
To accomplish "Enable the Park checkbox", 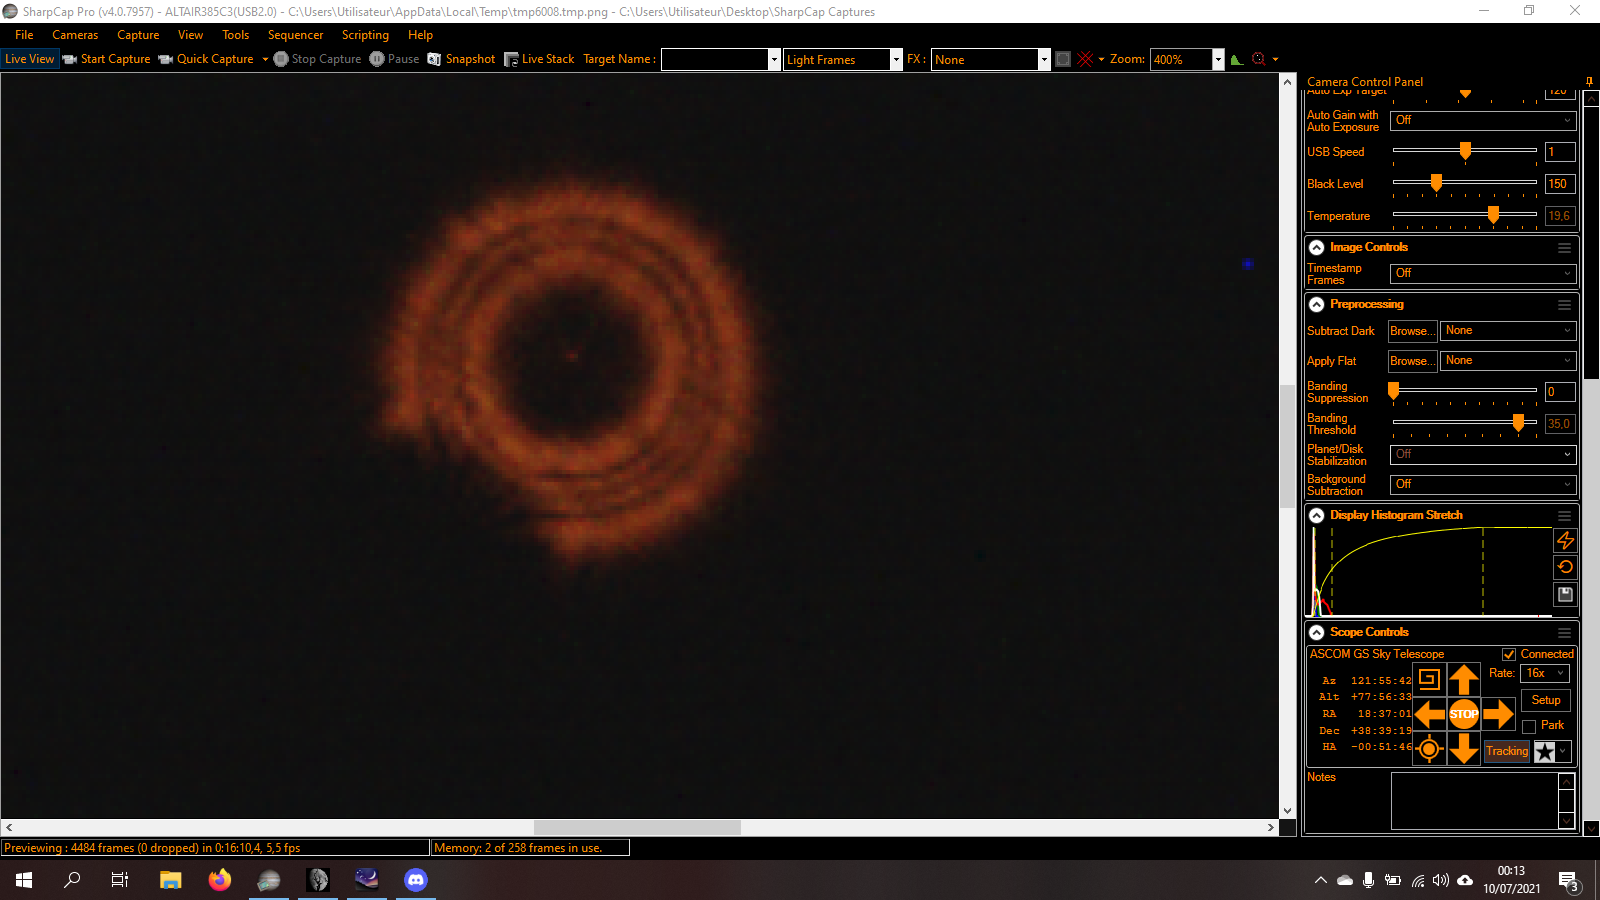I will click(1529, 726).
